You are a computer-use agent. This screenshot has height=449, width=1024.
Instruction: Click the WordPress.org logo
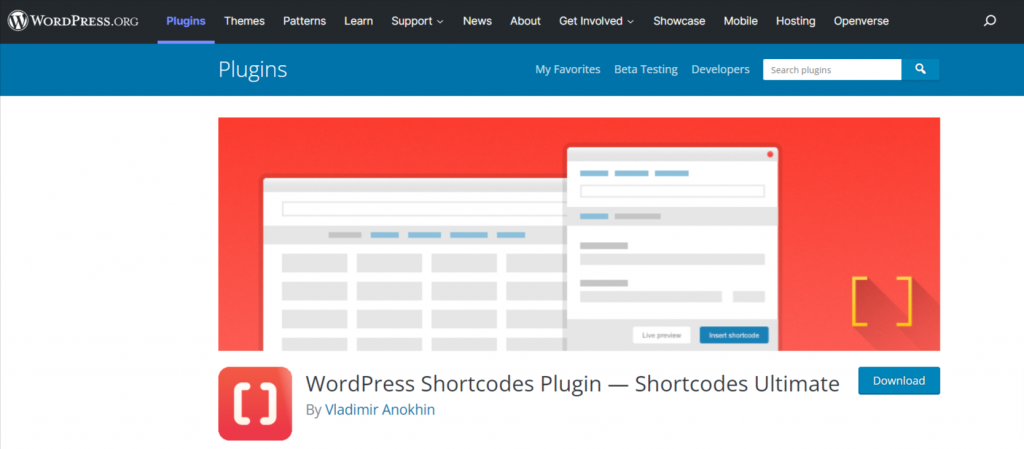point(73,21)
